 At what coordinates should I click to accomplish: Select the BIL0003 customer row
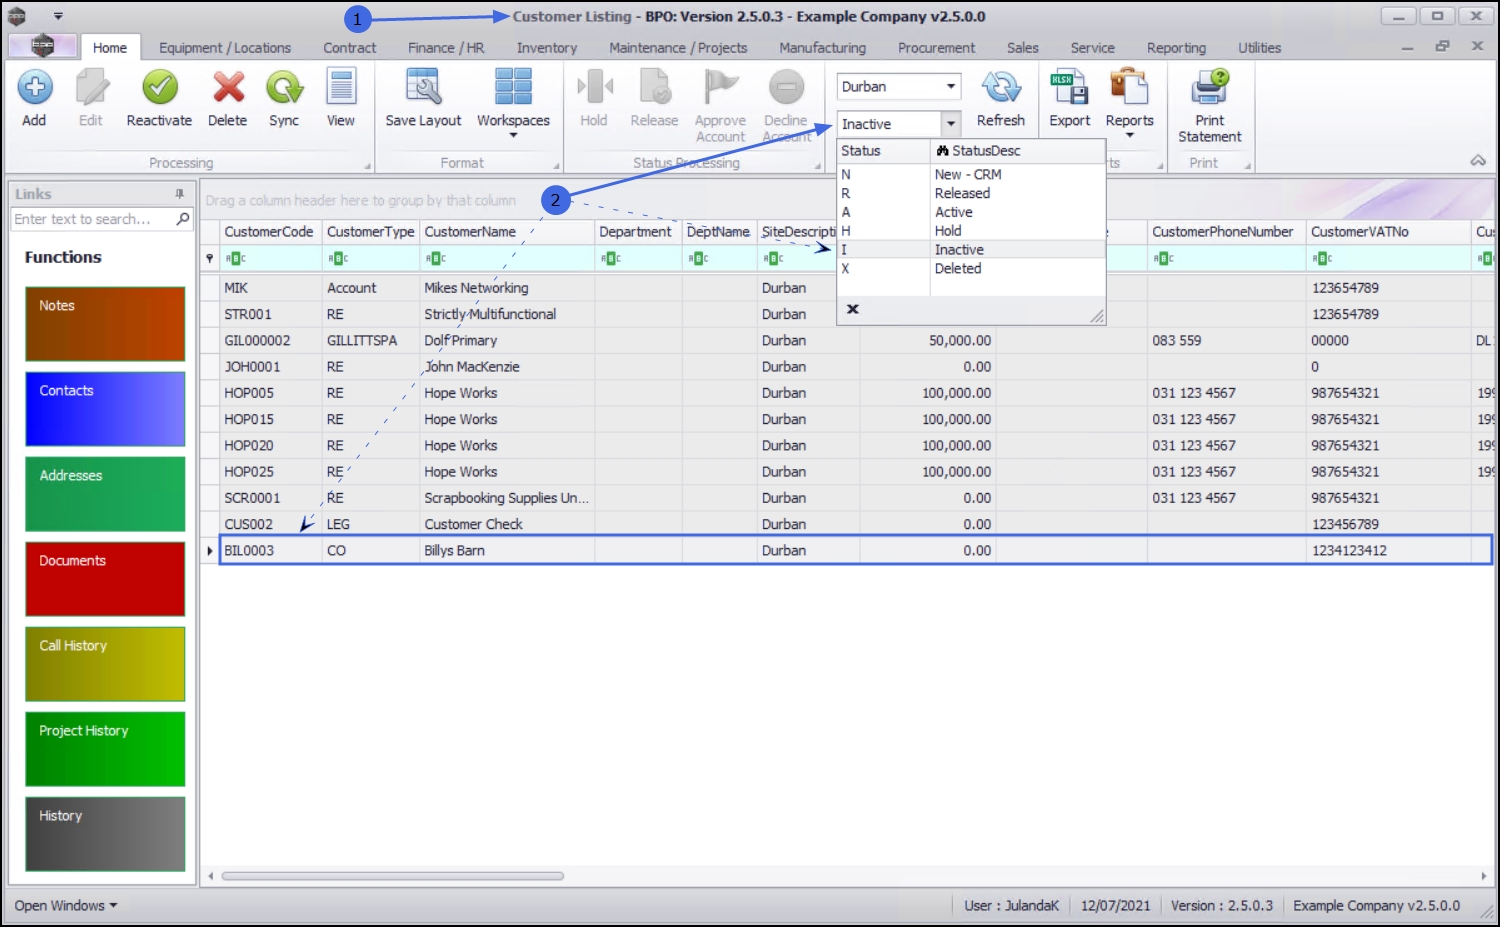click(x=856, y=550)
